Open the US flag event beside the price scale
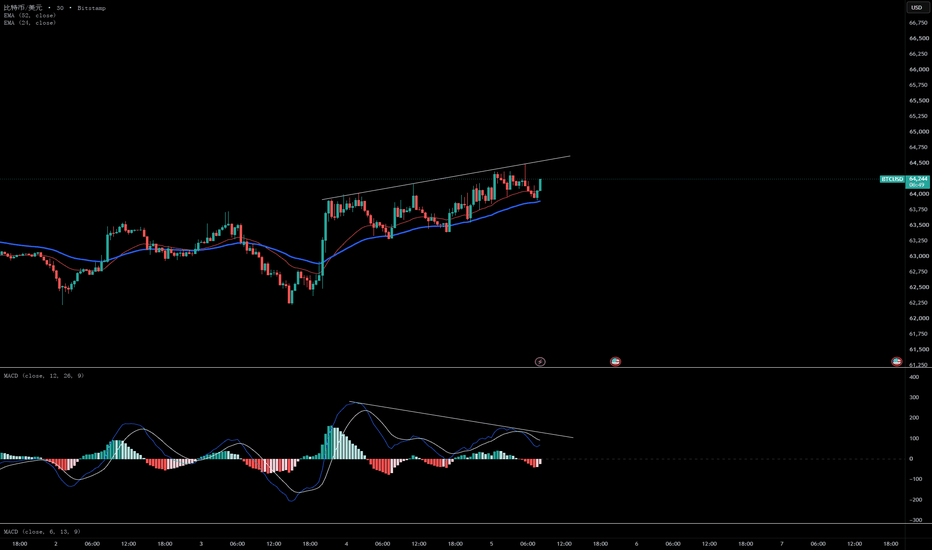This screenshot has width=932, height=550. point(896,362)
